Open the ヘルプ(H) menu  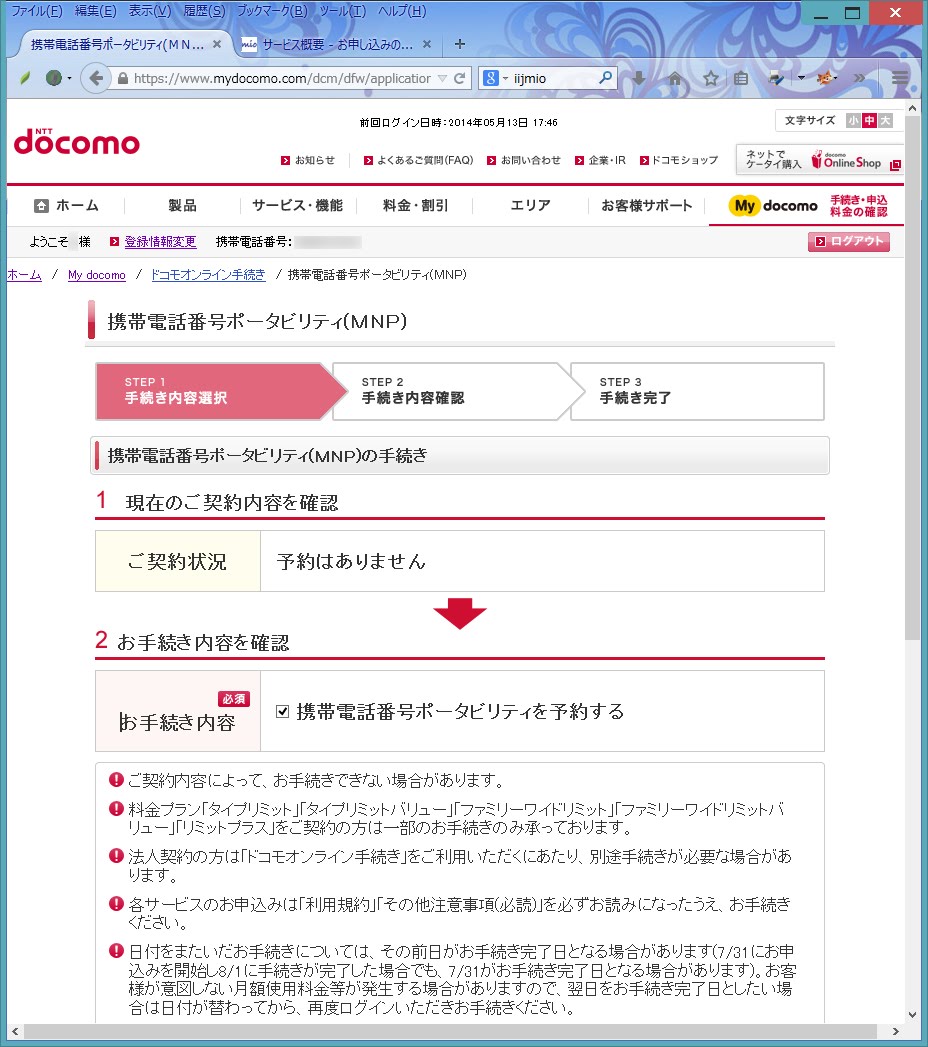tap(402, 11)
